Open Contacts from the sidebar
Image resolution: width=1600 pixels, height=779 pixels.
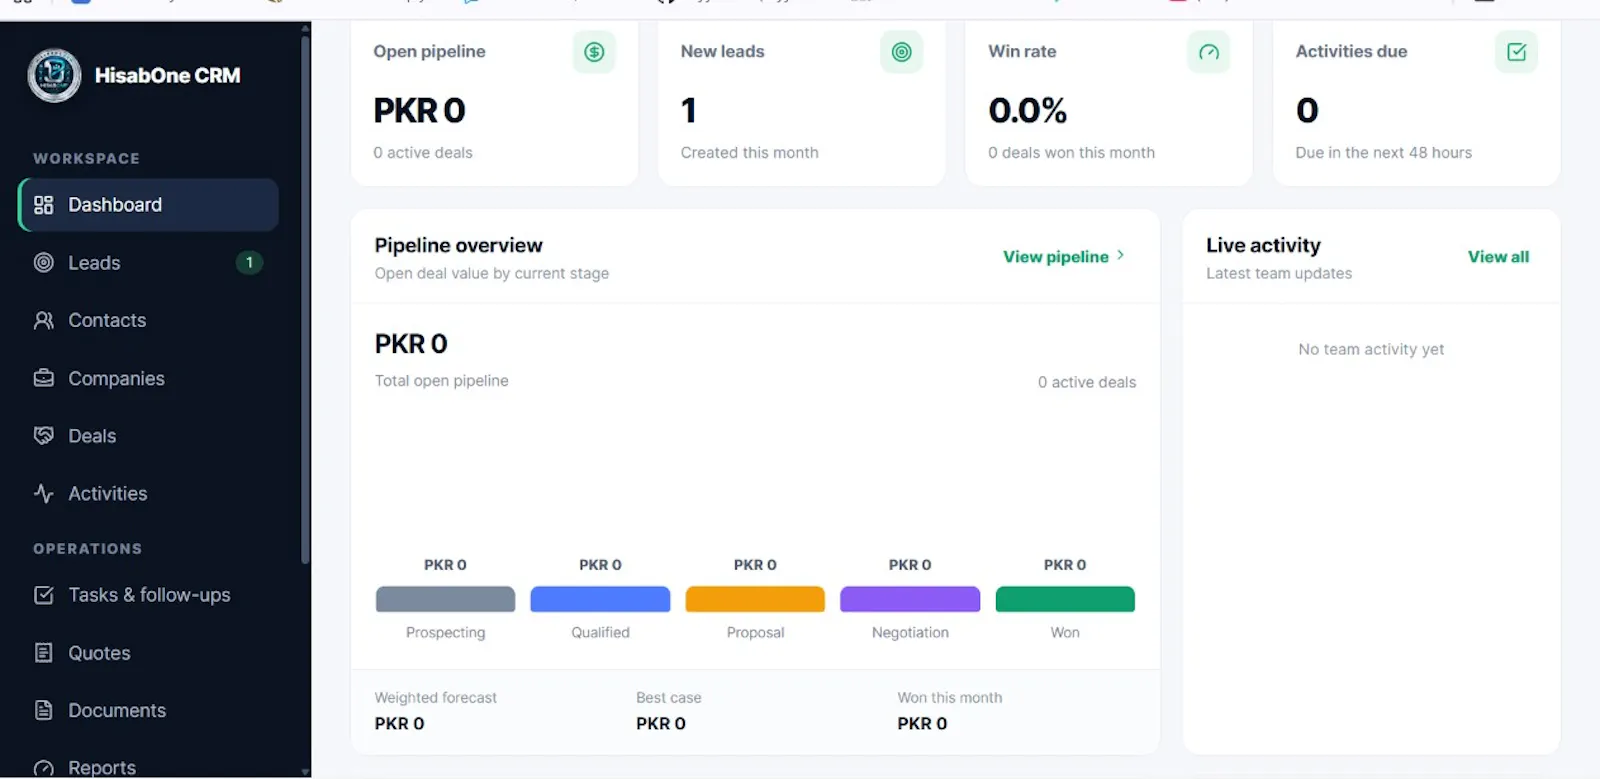(148, 320)
